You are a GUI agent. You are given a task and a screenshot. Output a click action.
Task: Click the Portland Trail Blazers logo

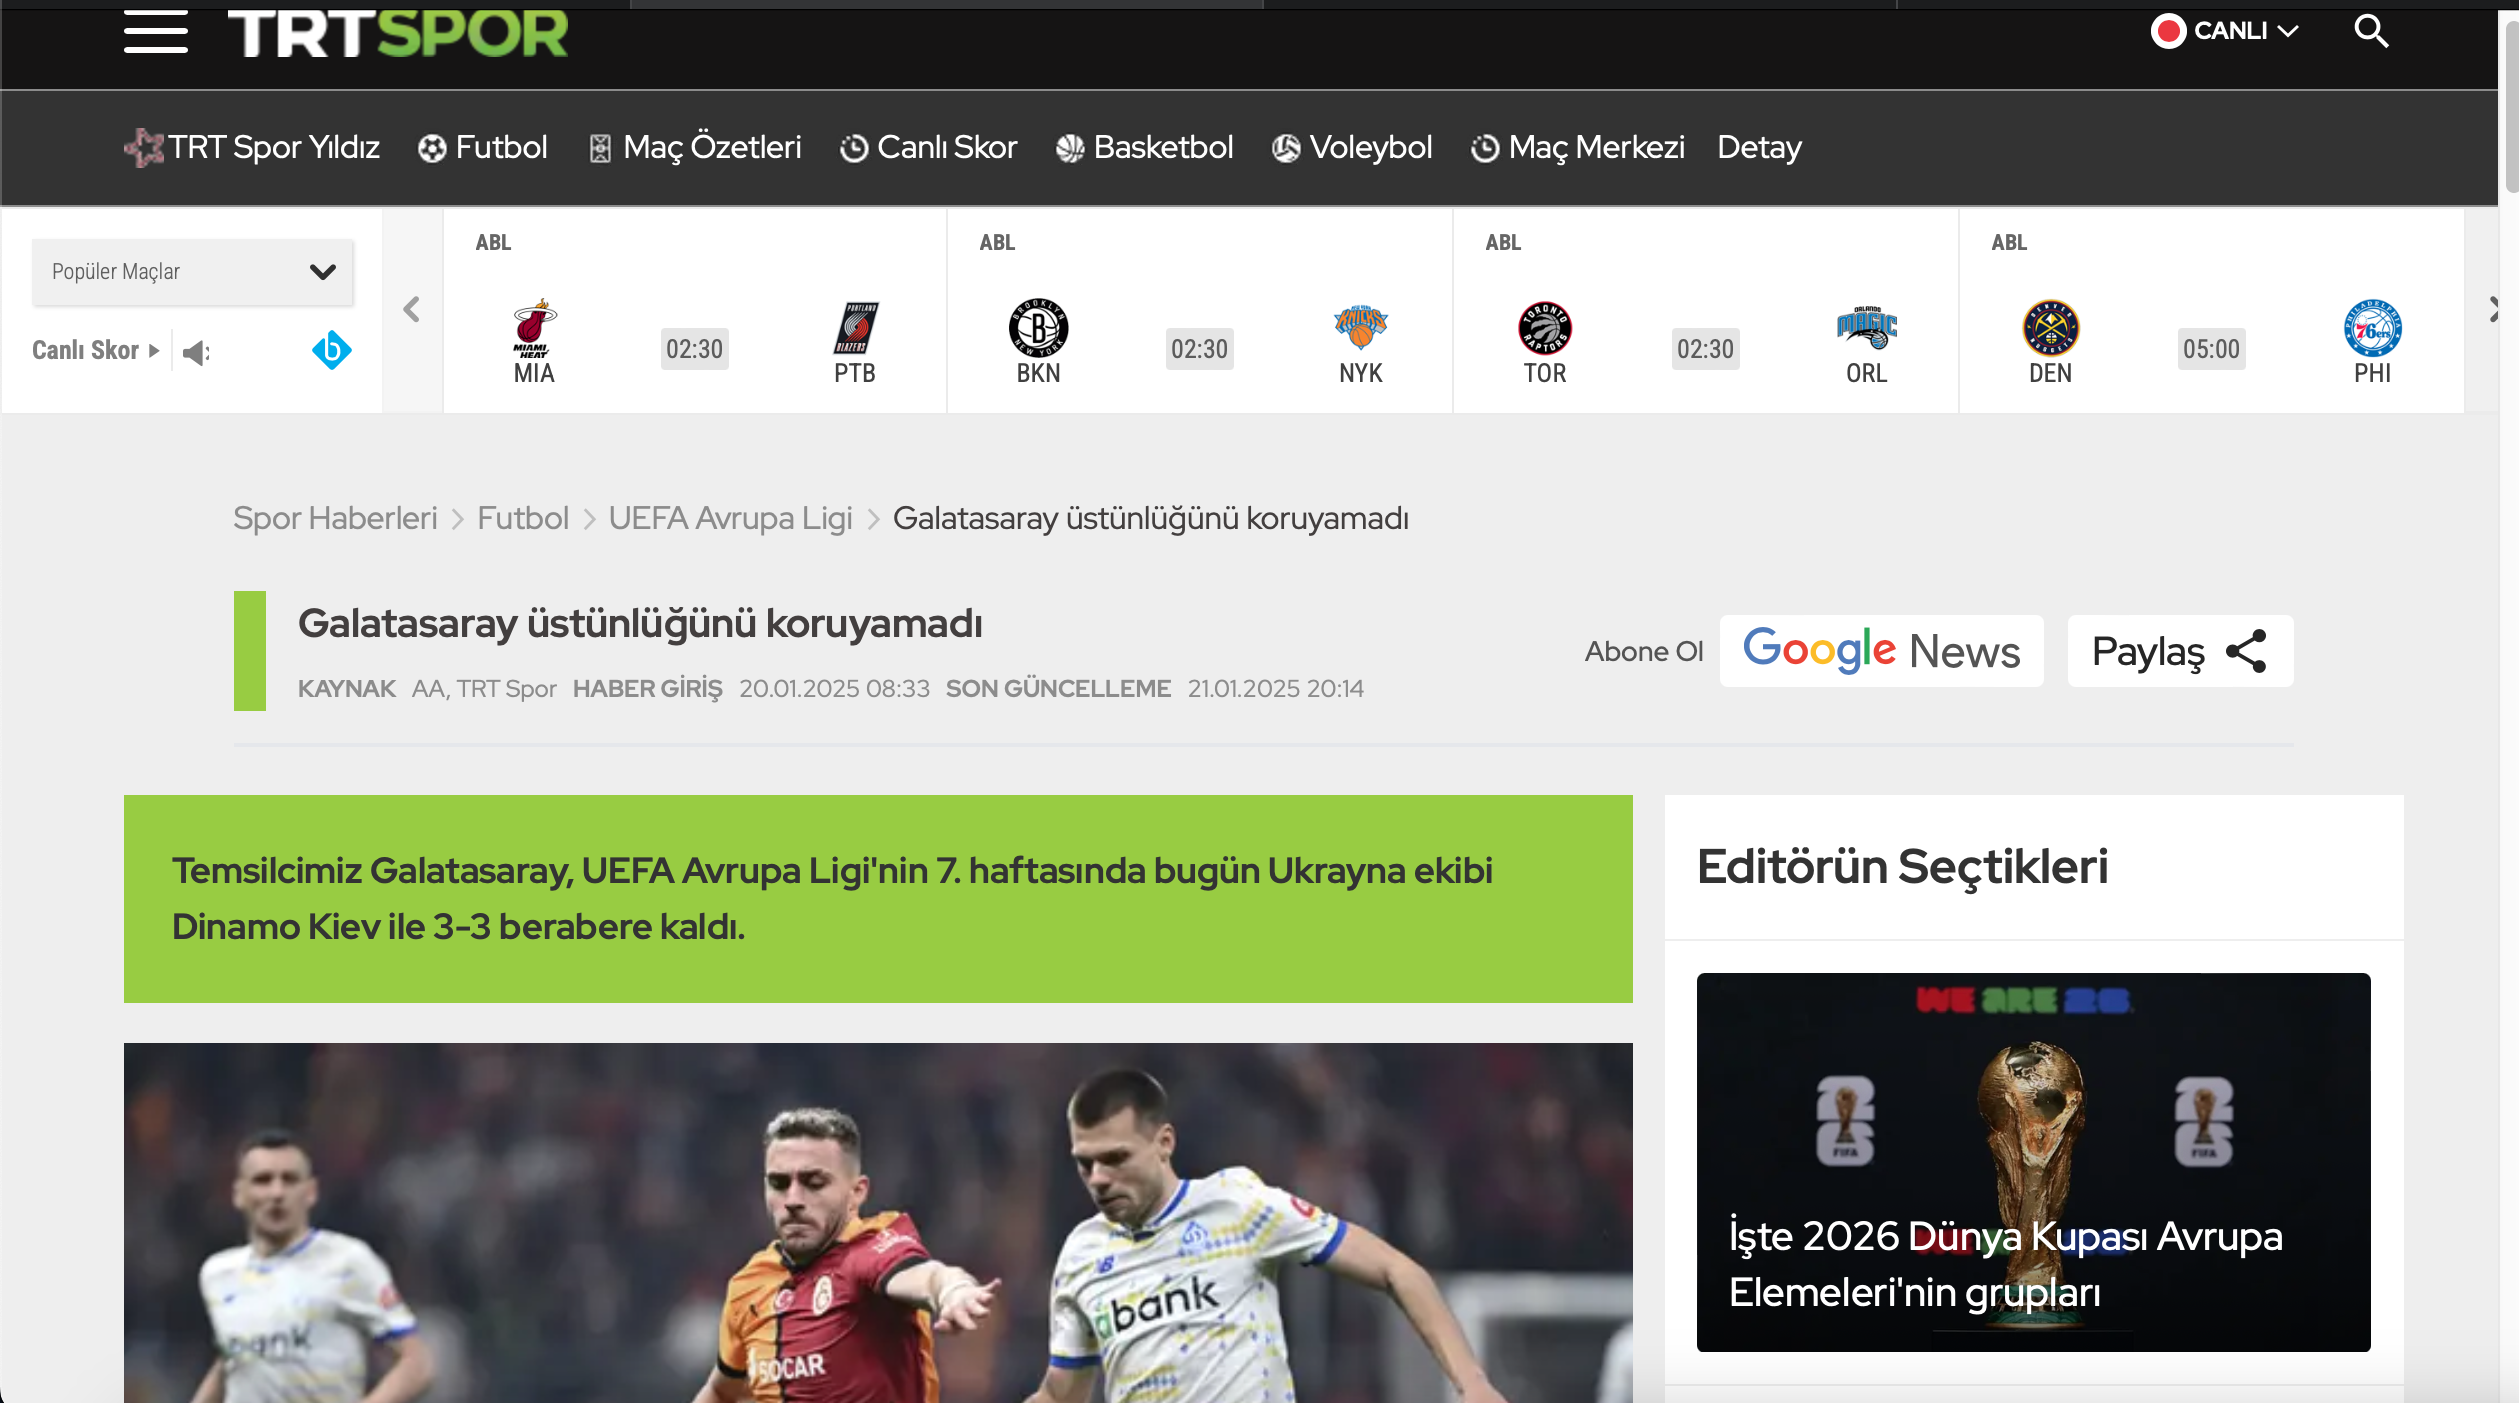(855, 328)
